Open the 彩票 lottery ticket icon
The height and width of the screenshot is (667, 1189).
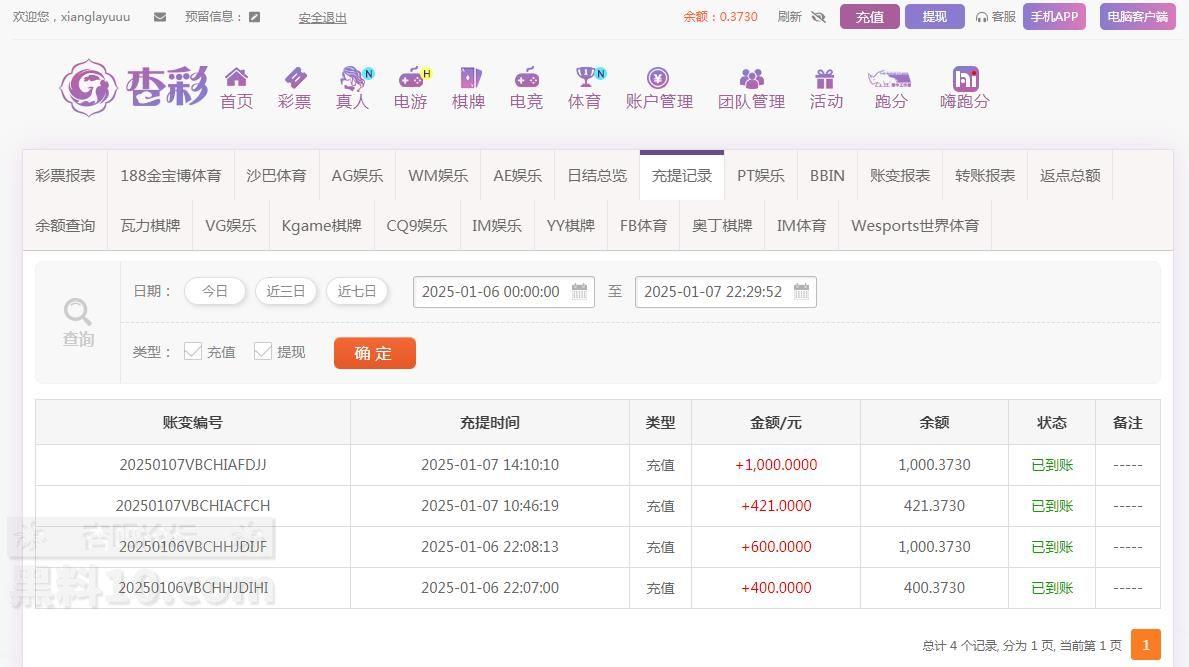tap(295, 77)
